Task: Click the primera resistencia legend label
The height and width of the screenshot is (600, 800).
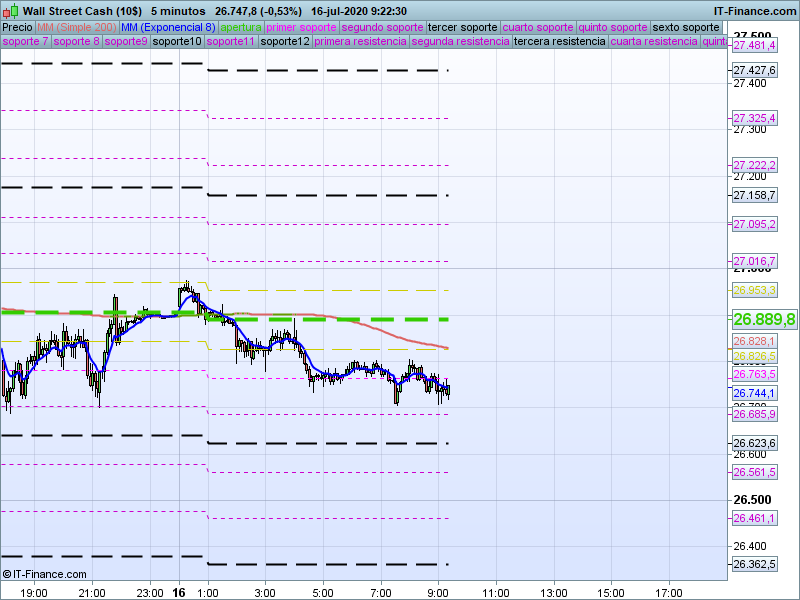Action: point(360,42)
